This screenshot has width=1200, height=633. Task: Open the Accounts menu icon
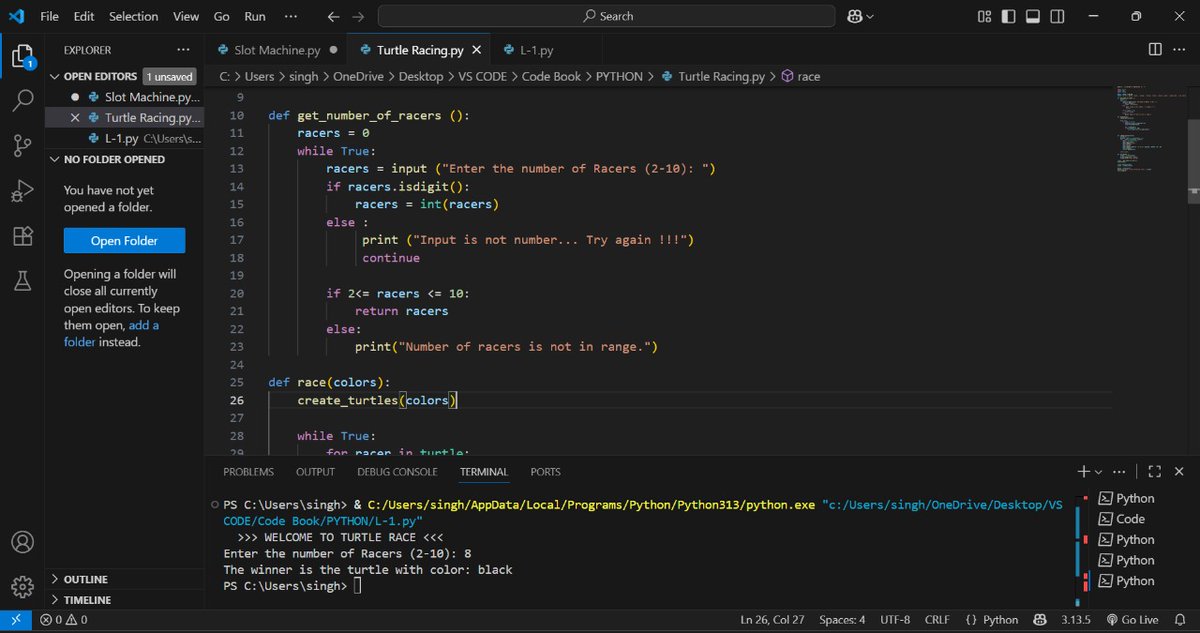coord(23,542)
